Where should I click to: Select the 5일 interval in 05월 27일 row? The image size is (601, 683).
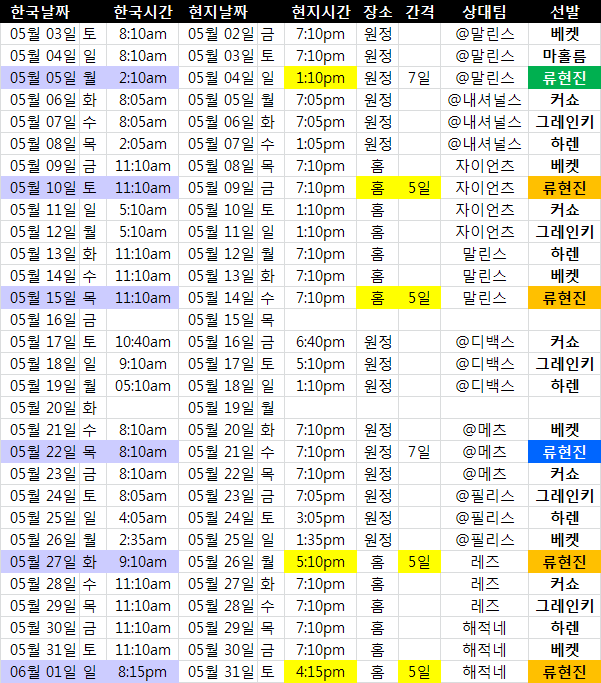(419, 562)
